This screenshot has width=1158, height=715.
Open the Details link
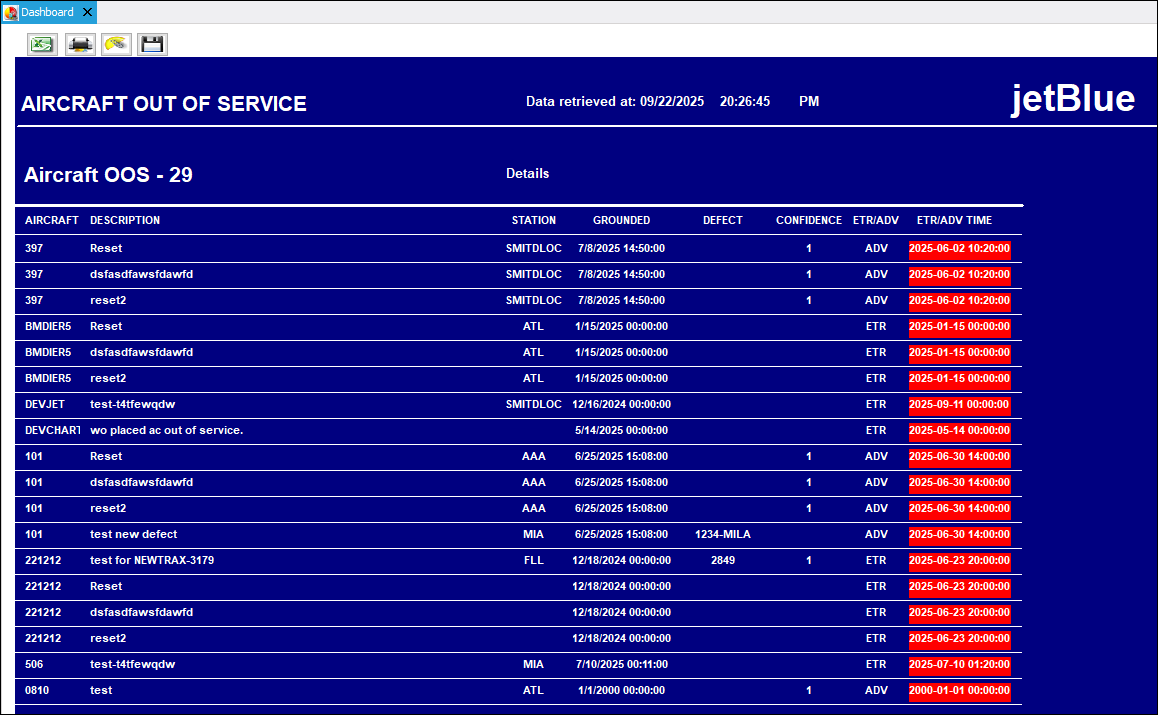pos(527,174)
